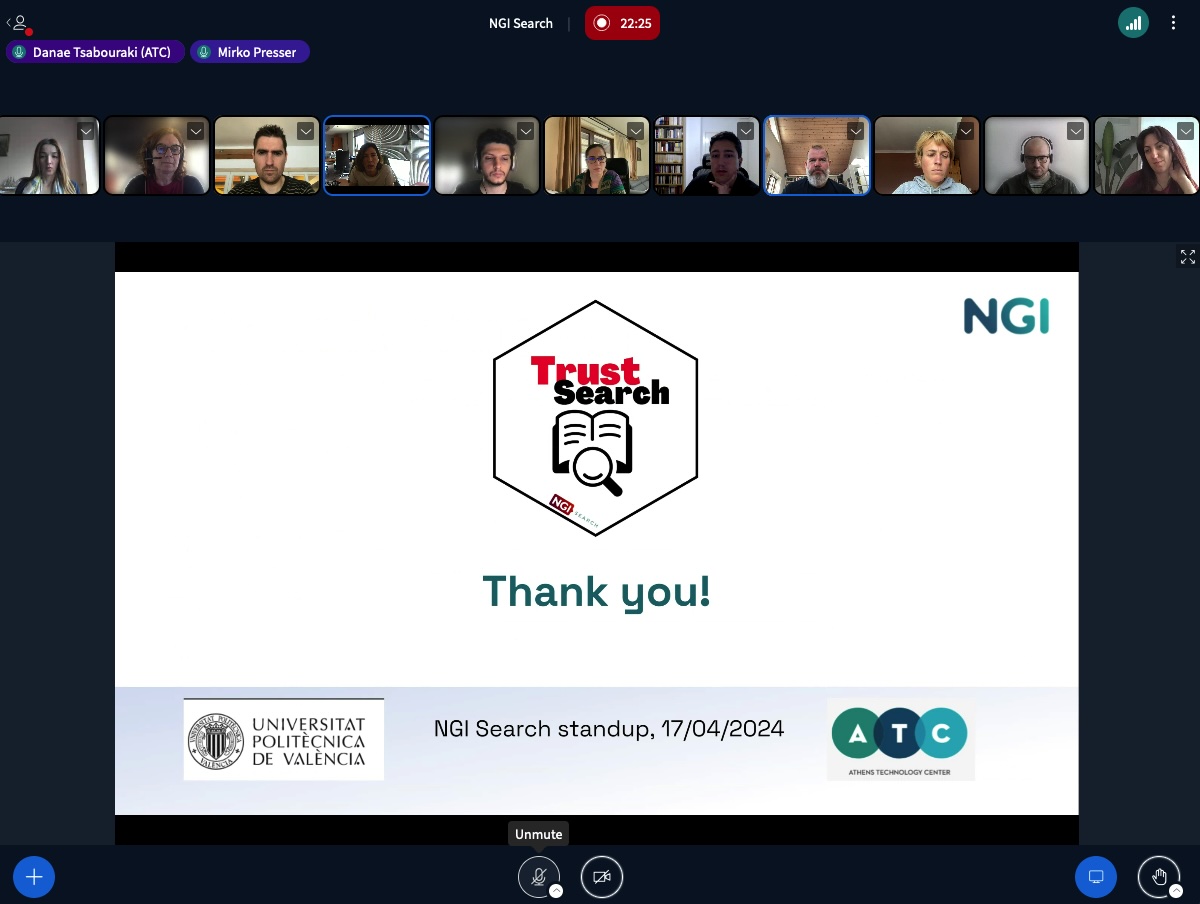Toggle the users list panel icon
The image size is (1200, 904).
18,23
